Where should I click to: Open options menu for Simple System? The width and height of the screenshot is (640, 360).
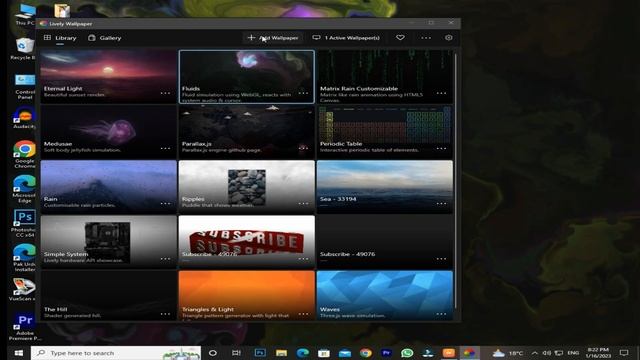[165, 259]
